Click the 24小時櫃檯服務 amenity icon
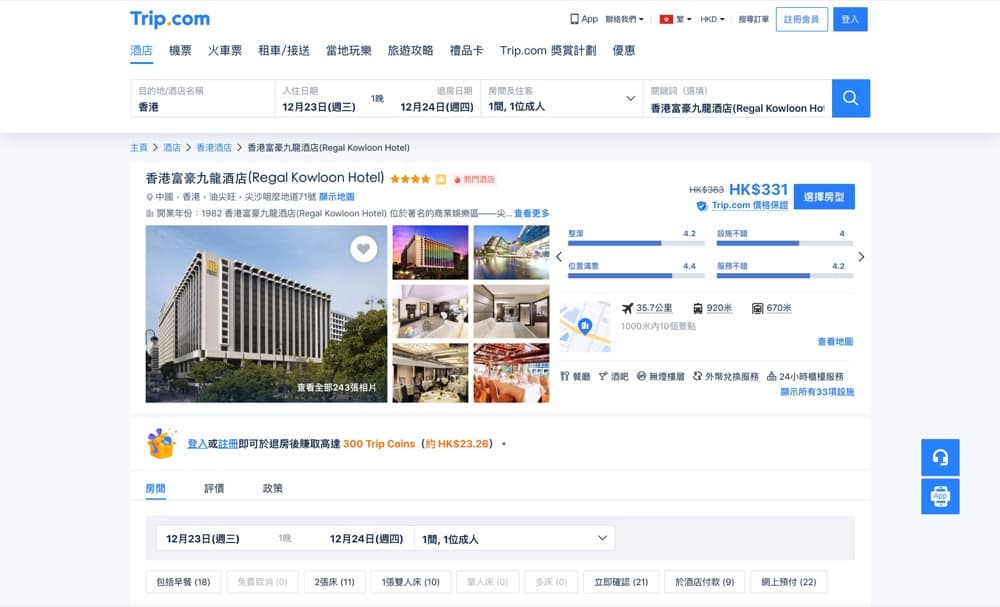1000x607 pixels. (772, 376)
